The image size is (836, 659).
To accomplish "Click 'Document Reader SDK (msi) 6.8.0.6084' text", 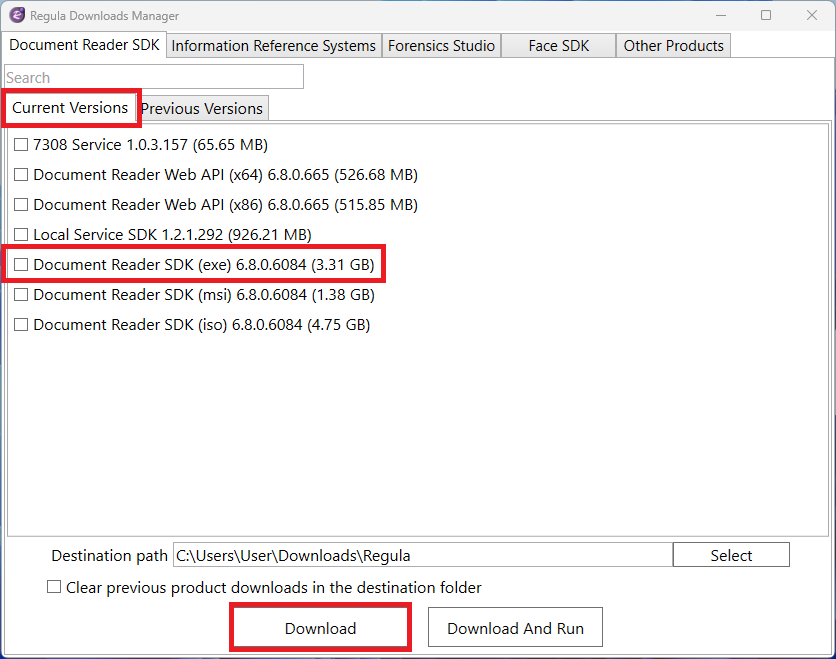I will (x=170, y=294).
